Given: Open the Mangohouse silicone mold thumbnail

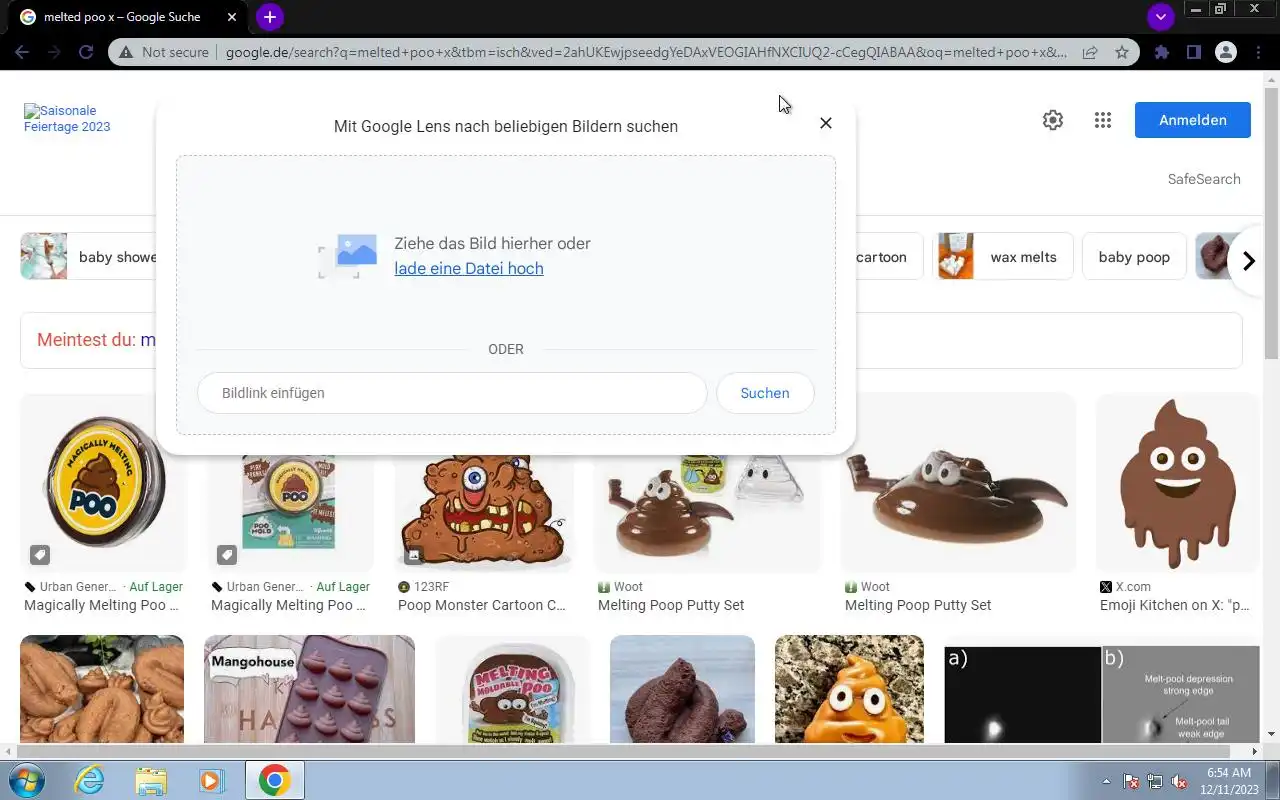Looking at the screenshot, I should click(309, 689).
